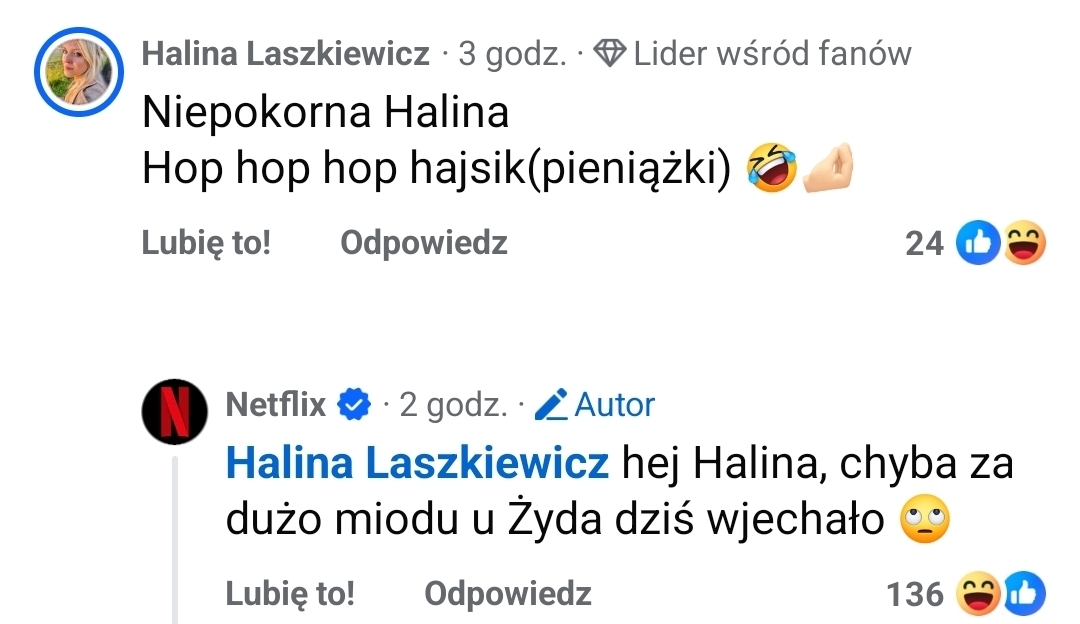Click the blue thumbs-up reaction on Netflix's reply
Viewport: 1080px width, 624px height.
click(x=1024, y=594)
